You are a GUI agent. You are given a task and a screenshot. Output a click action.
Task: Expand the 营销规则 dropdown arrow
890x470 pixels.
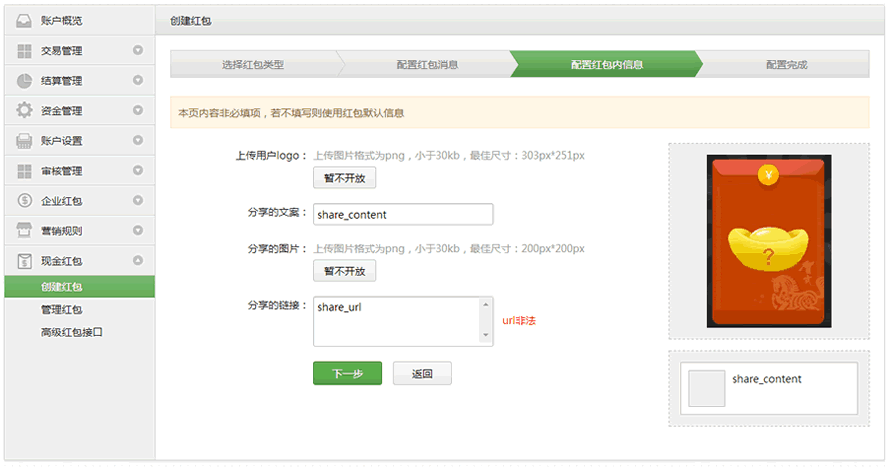tap(138, 230)
